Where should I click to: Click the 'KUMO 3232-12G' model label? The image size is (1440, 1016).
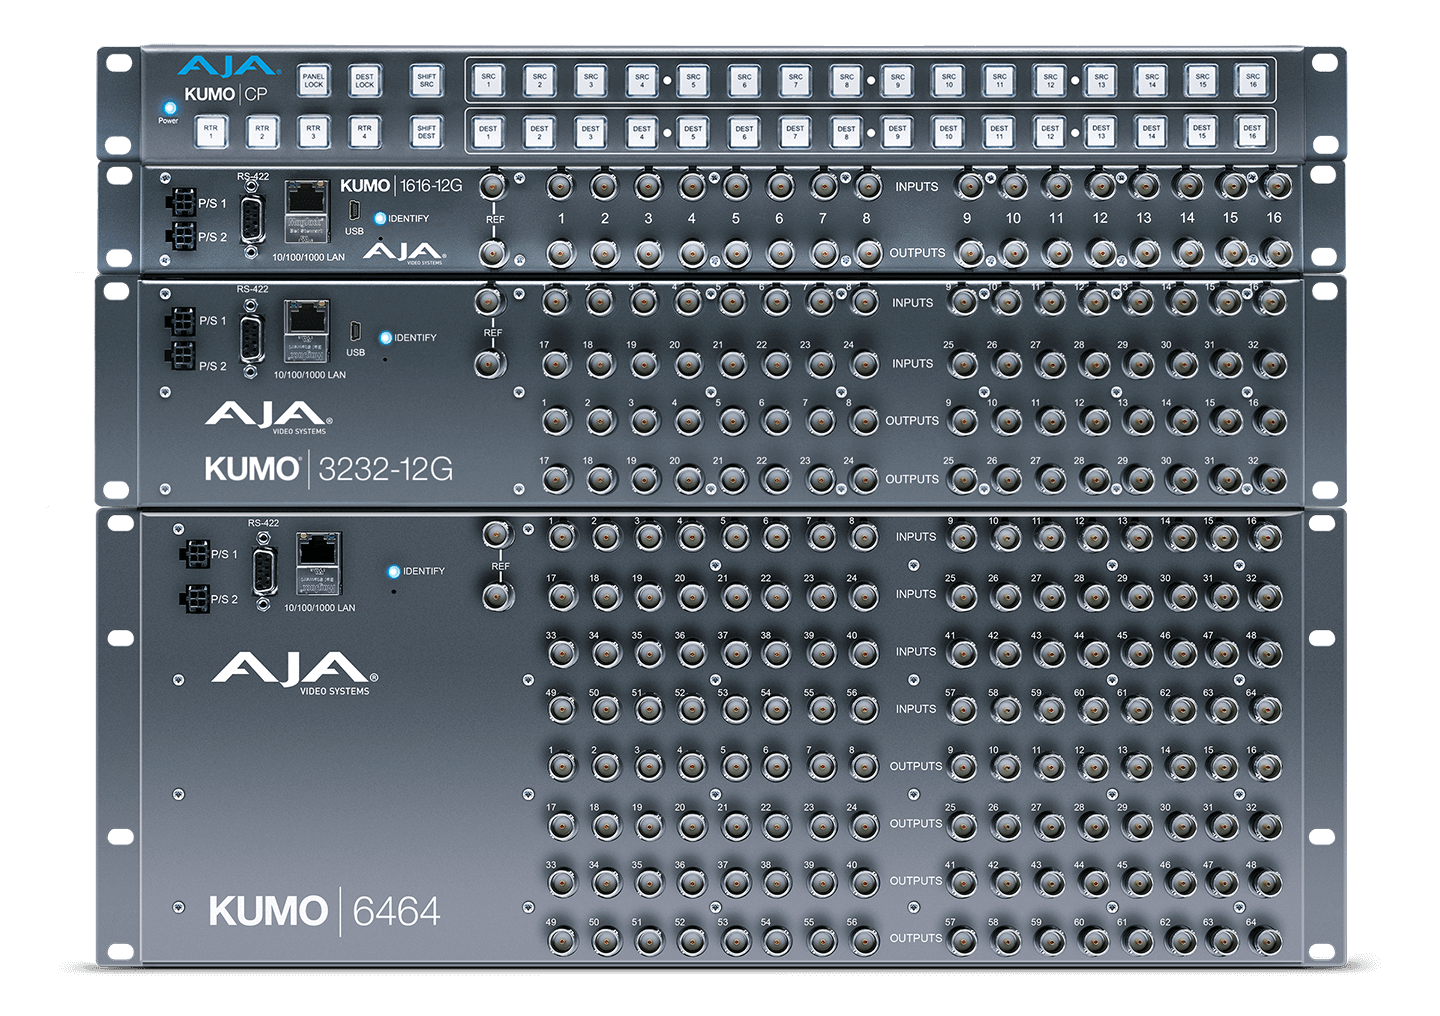[329, 468]
